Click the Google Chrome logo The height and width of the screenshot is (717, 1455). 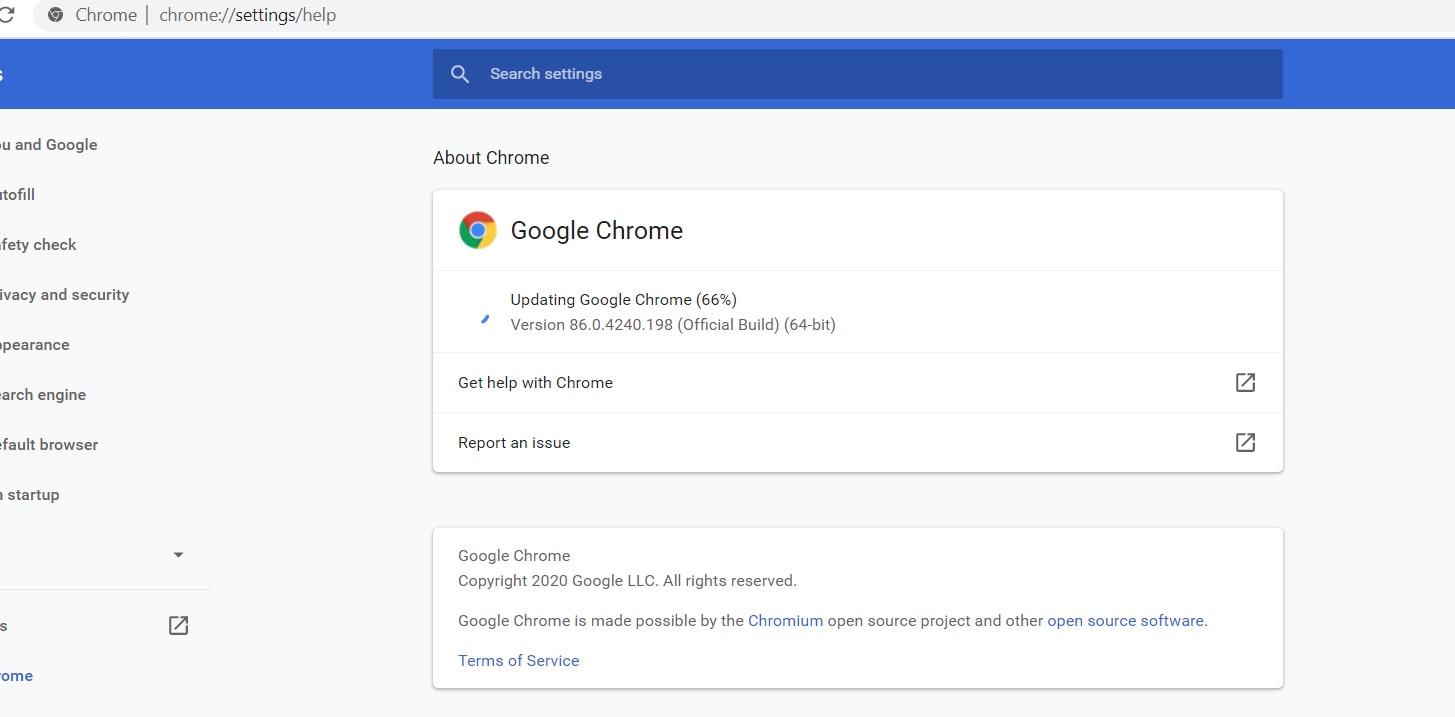coord(478,230)
